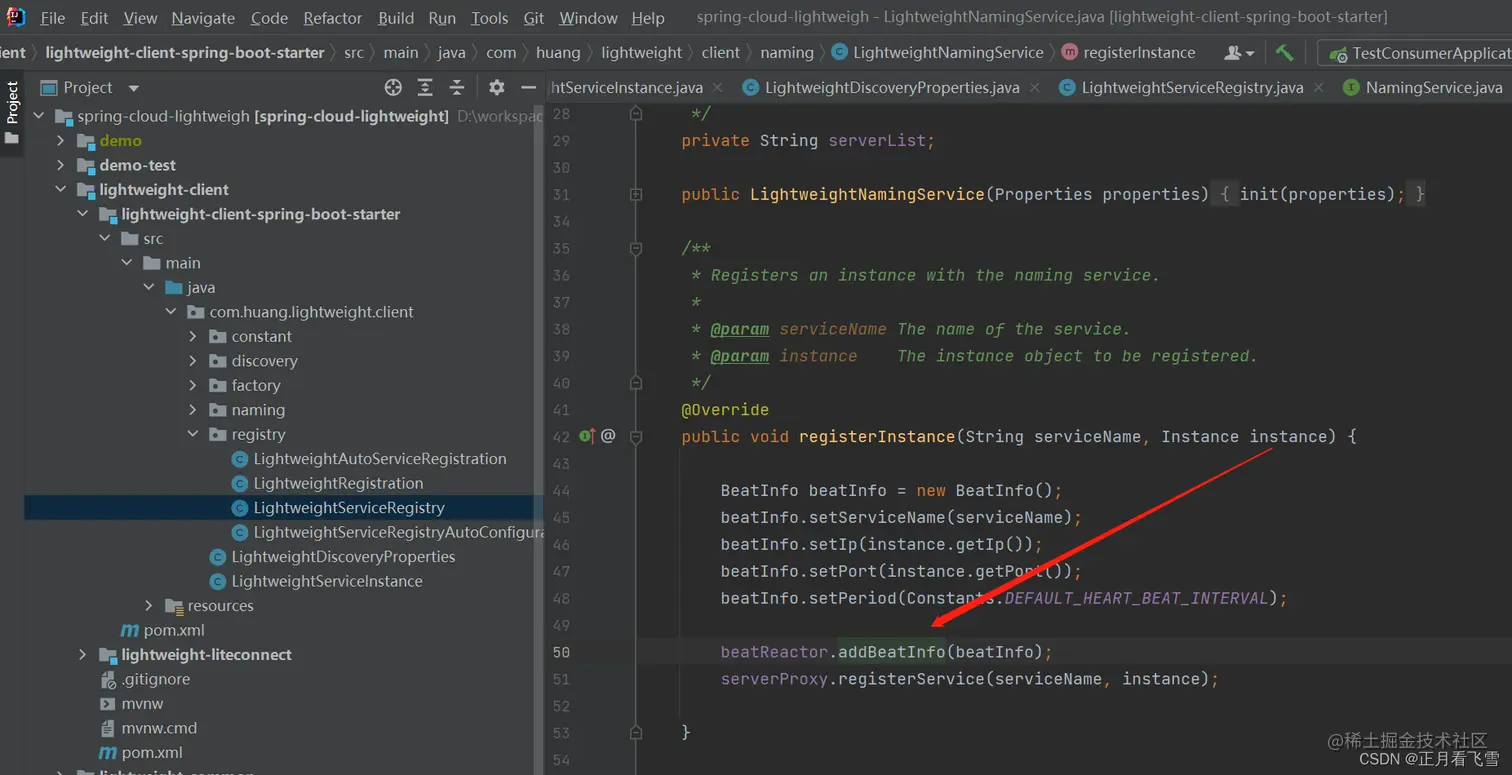Viewport: 1512px width, 775px height.
Task: Click the huang breadcrumb segment
Action: tap(558, 52)
